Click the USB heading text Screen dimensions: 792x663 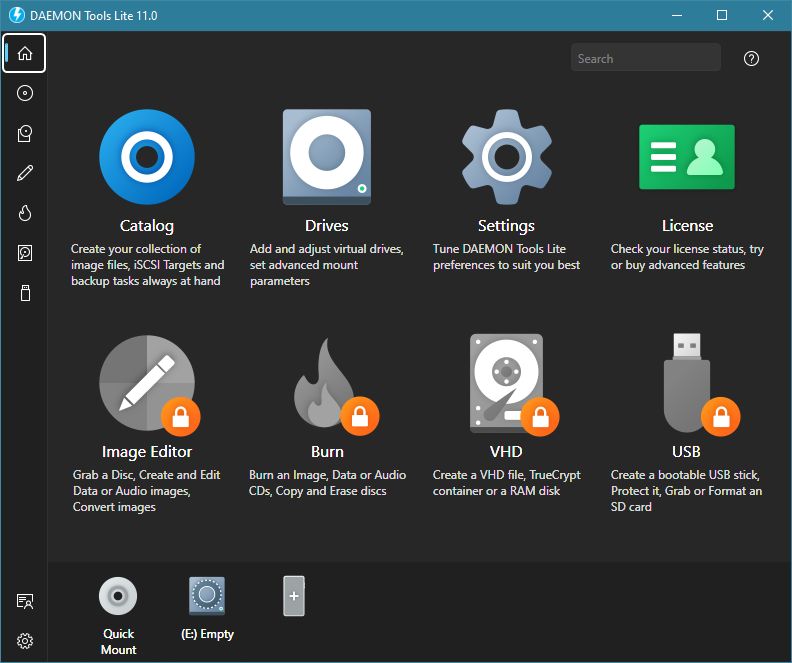pos(686,451)
